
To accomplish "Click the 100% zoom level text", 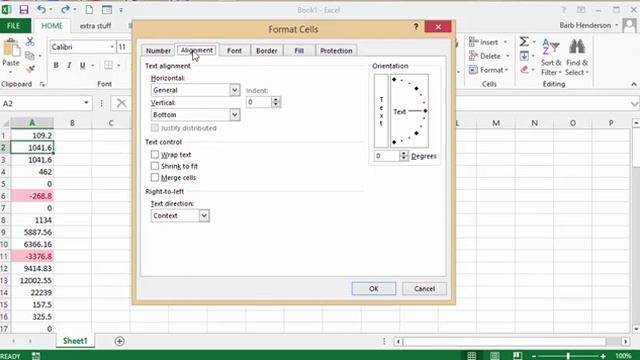I will pos(623,356).
